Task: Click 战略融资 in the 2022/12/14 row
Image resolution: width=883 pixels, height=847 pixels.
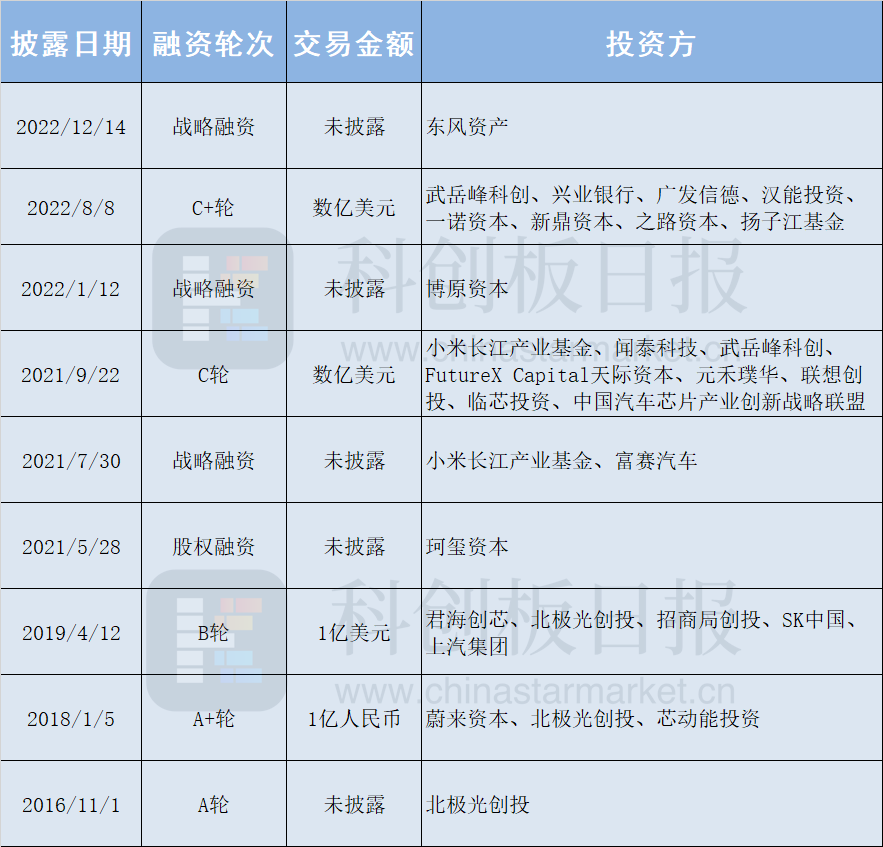Action: (213, 127)
